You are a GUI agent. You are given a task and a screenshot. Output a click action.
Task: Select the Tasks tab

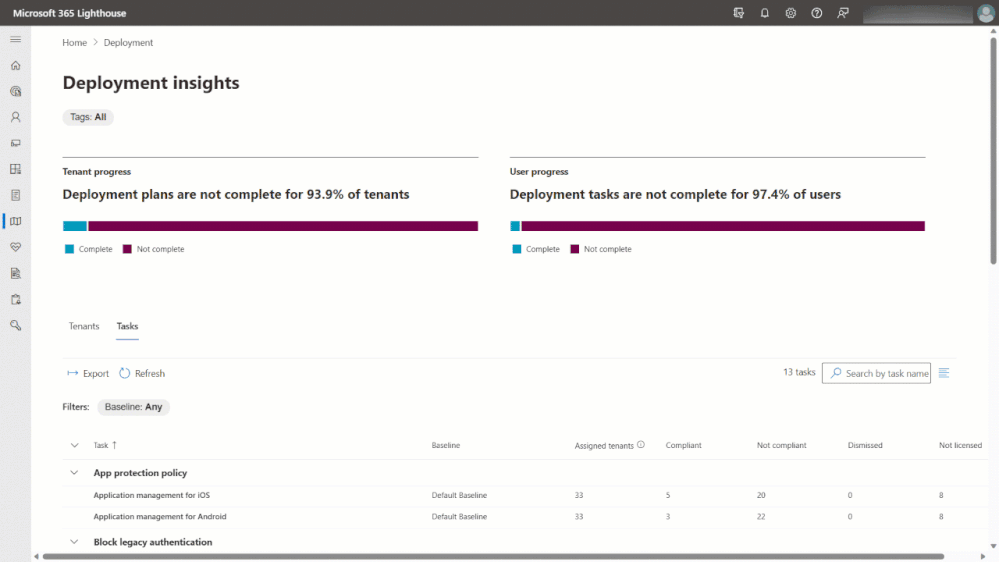click(127, 326)
